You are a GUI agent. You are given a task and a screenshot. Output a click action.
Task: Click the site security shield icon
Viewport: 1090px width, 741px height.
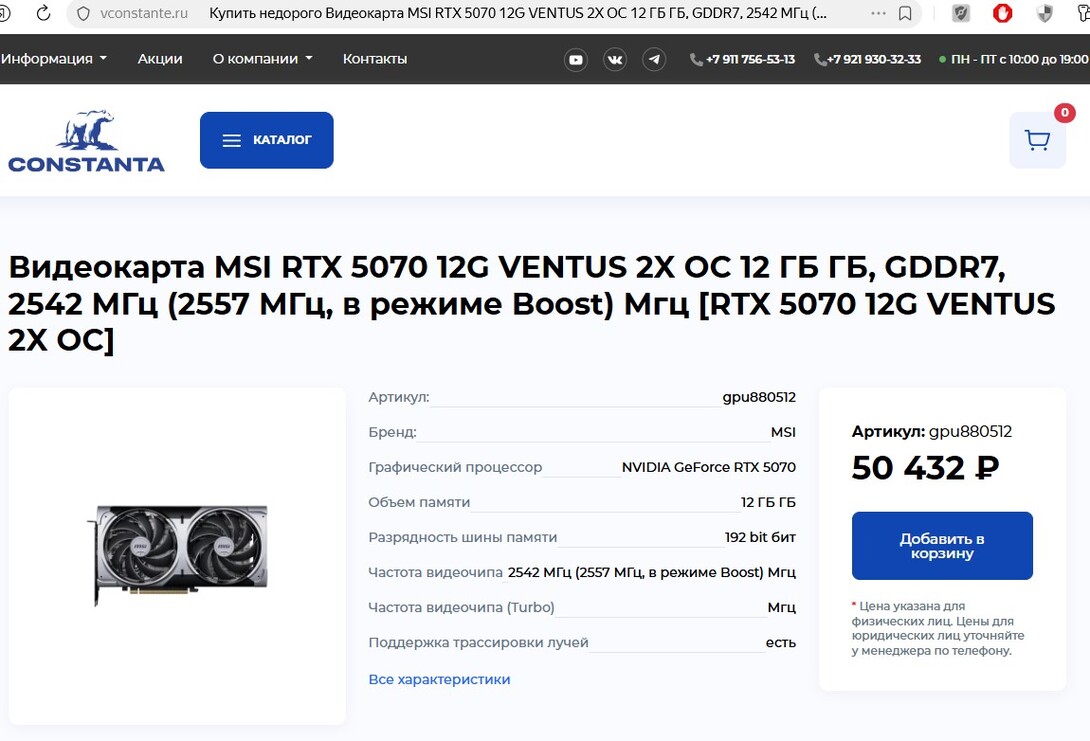[x=83, y=14]
